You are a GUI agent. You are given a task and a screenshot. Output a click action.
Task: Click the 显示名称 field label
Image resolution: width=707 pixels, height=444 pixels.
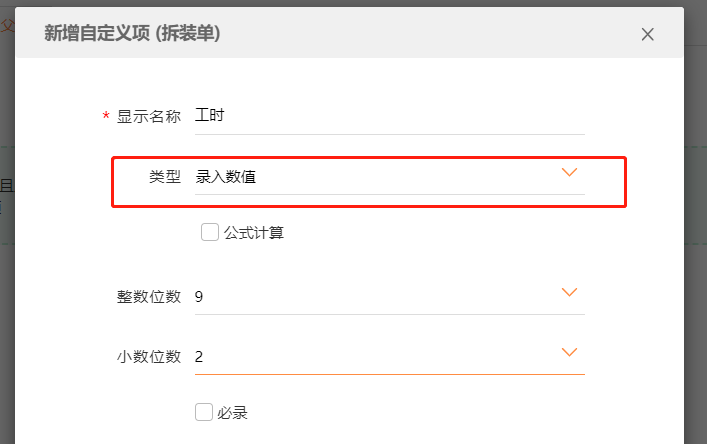pyautogui.click(x=149, y=116)
